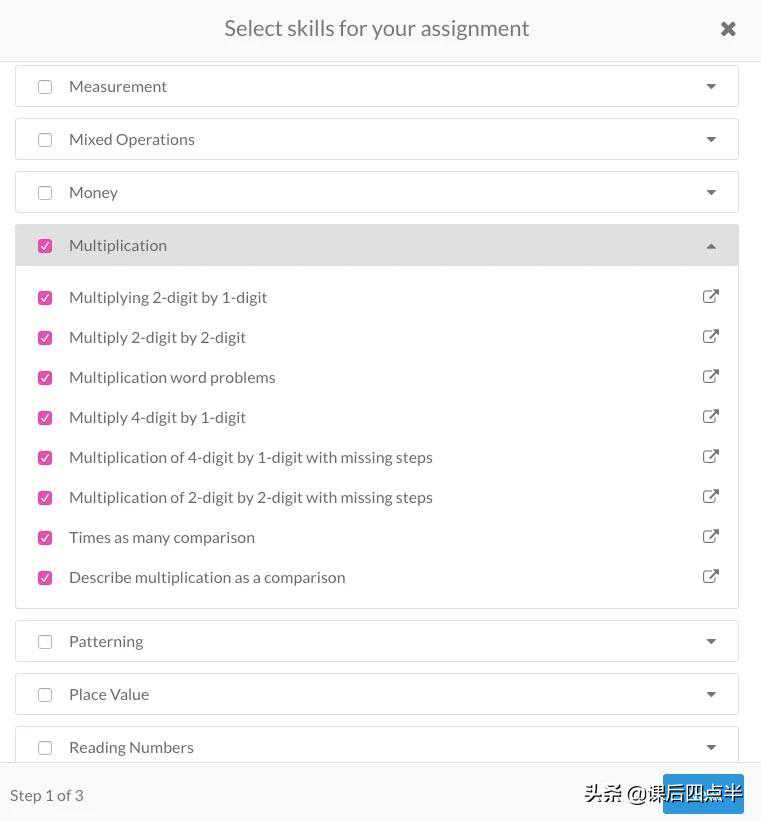Click the blue next button at bottom

point(703,794)
